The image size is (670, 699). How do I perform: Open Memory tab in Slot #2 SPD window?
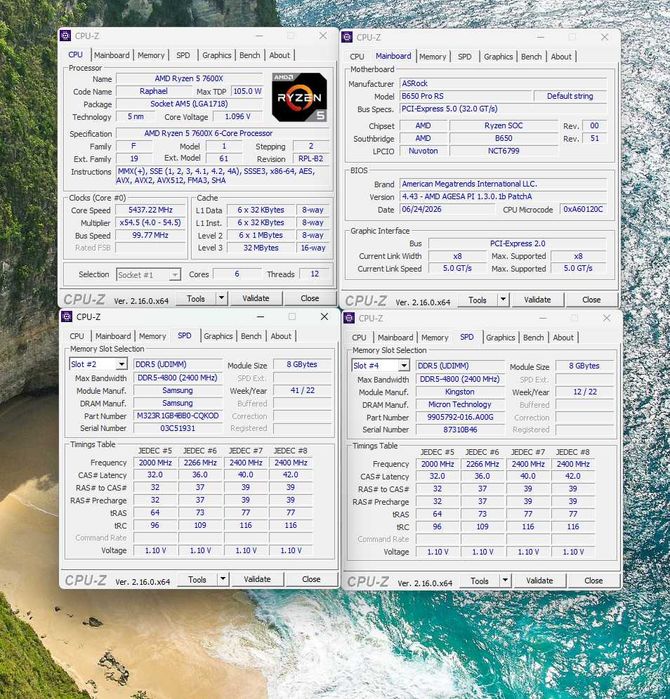pyautogui.click(x=152, y=336)
